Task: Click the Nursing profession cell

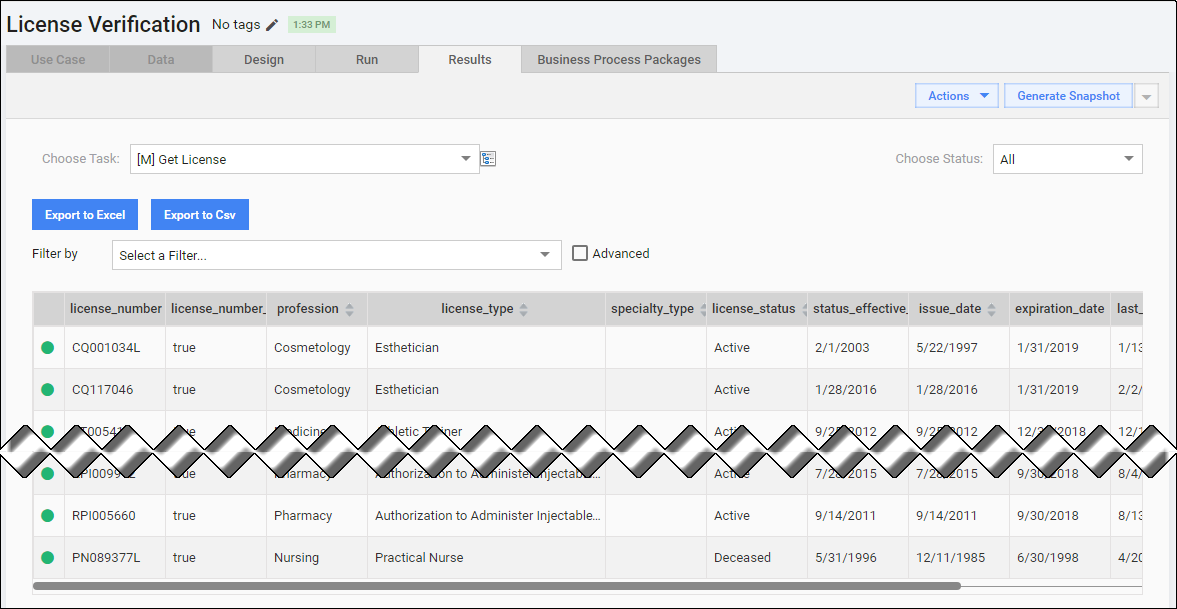Action: coord(317,558)
